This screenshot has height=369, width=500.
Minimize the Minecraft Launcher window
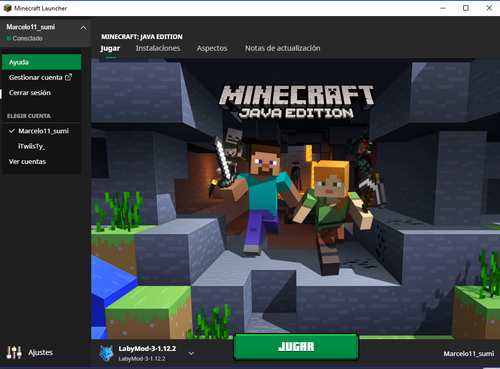pyautogui.click(x=443, y=8)
